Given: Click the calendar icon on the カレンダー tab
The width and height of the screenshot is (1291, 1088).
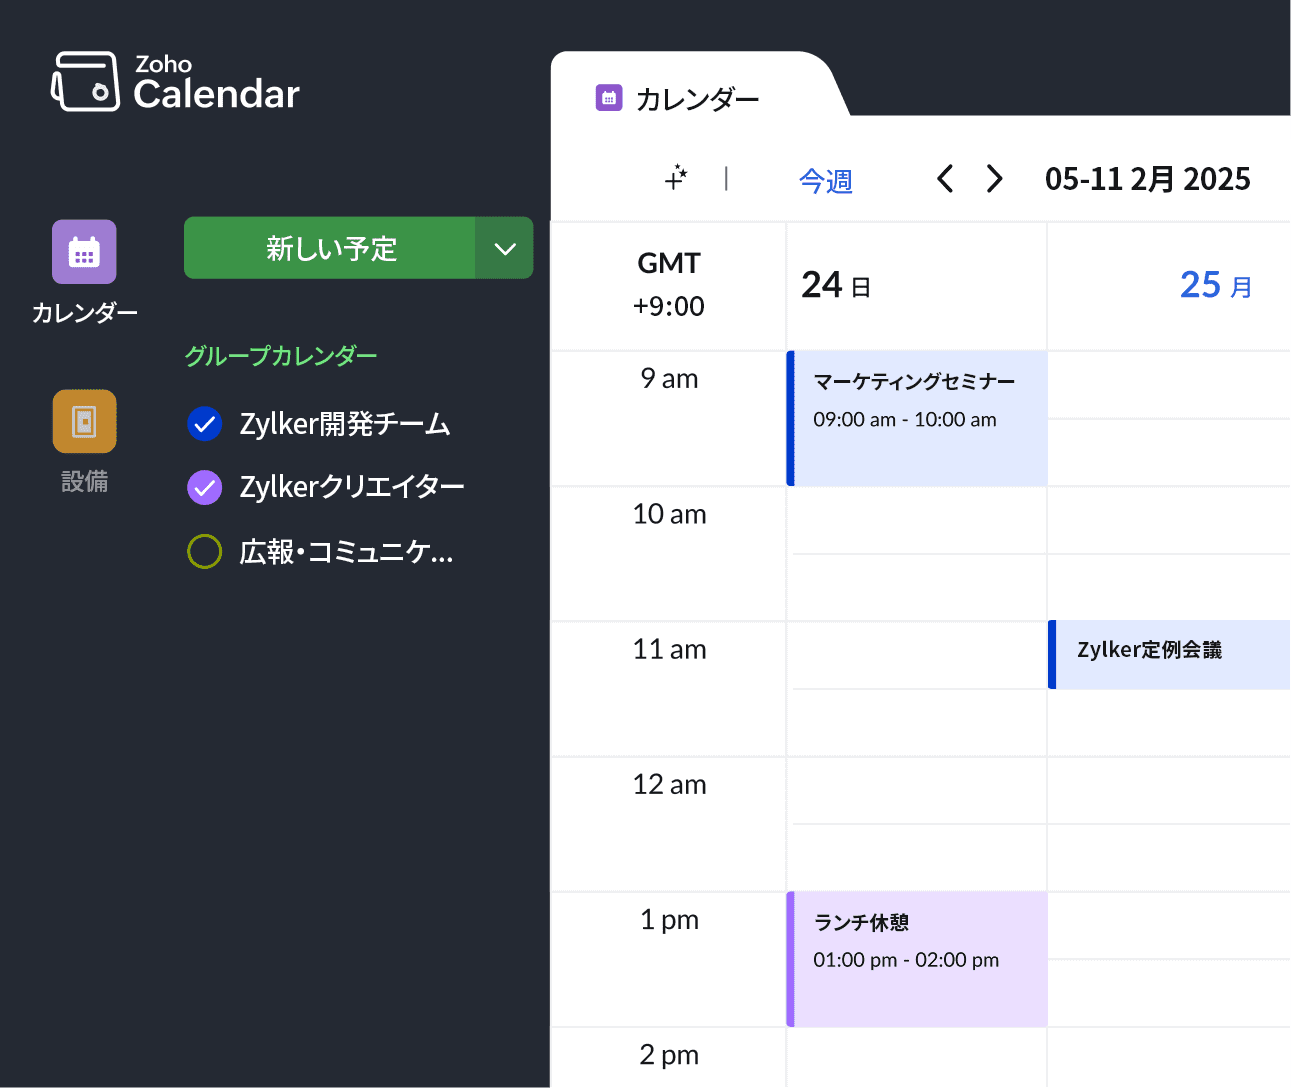Looking at the screenshot, I should (608, 97).
